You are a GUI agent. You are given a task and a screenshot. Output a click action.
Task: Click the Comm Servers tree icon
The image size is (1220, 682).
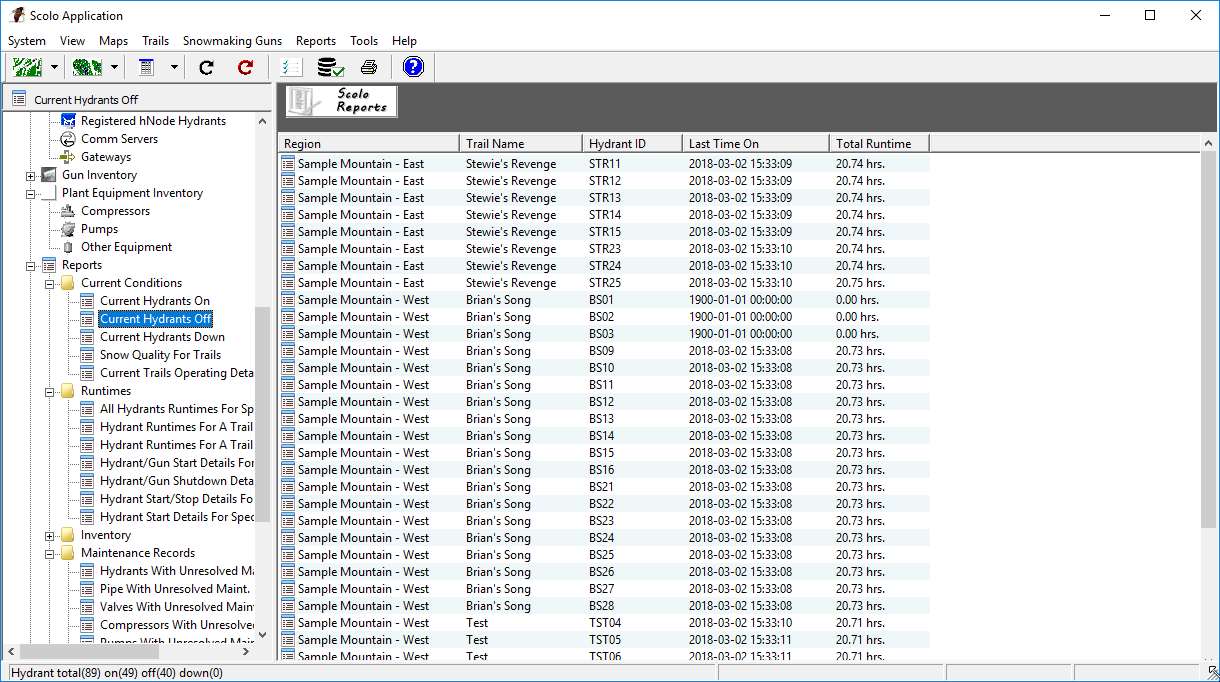[68, 139]
